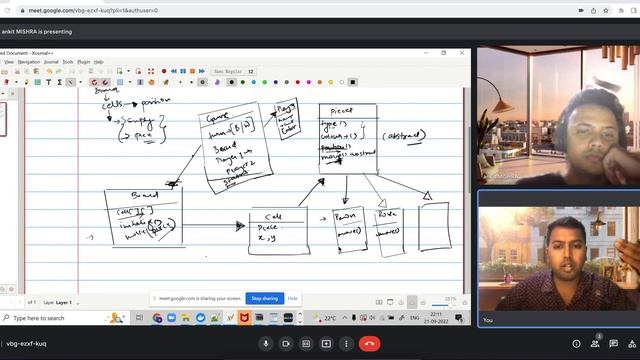Image resolution: width=640 pixels, height=360 pixels.
Task: Open the chat panel in Meet
Action: click(x=613, y=344)
